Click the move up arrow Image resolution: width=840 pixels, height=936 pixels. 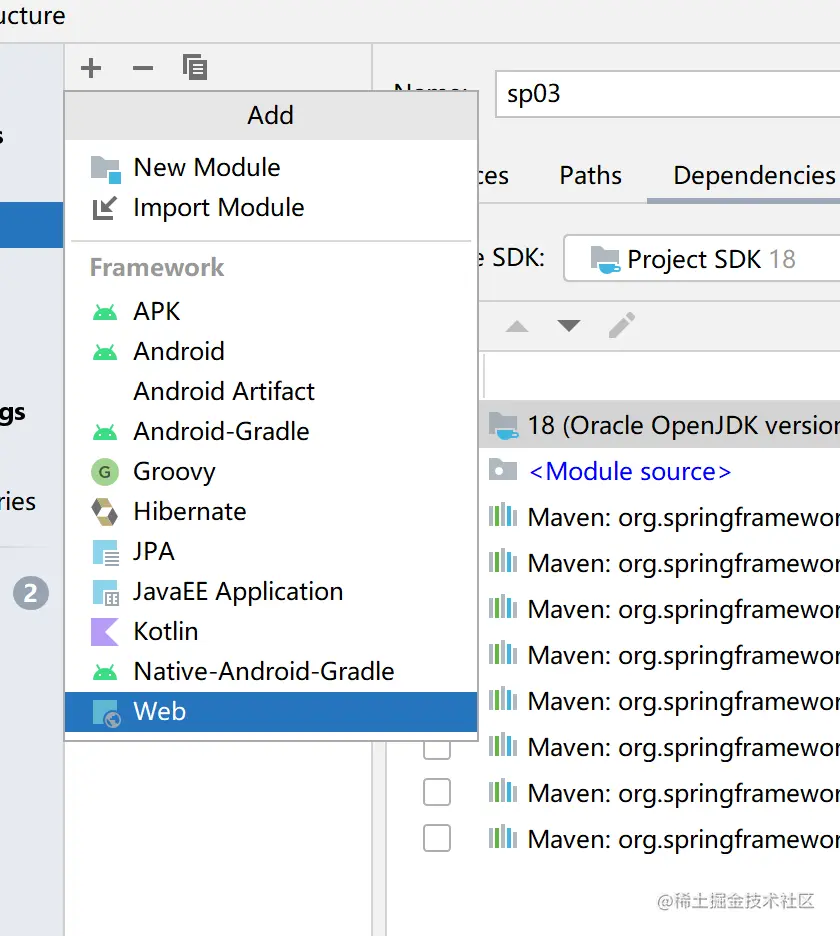tap(517, 326)
